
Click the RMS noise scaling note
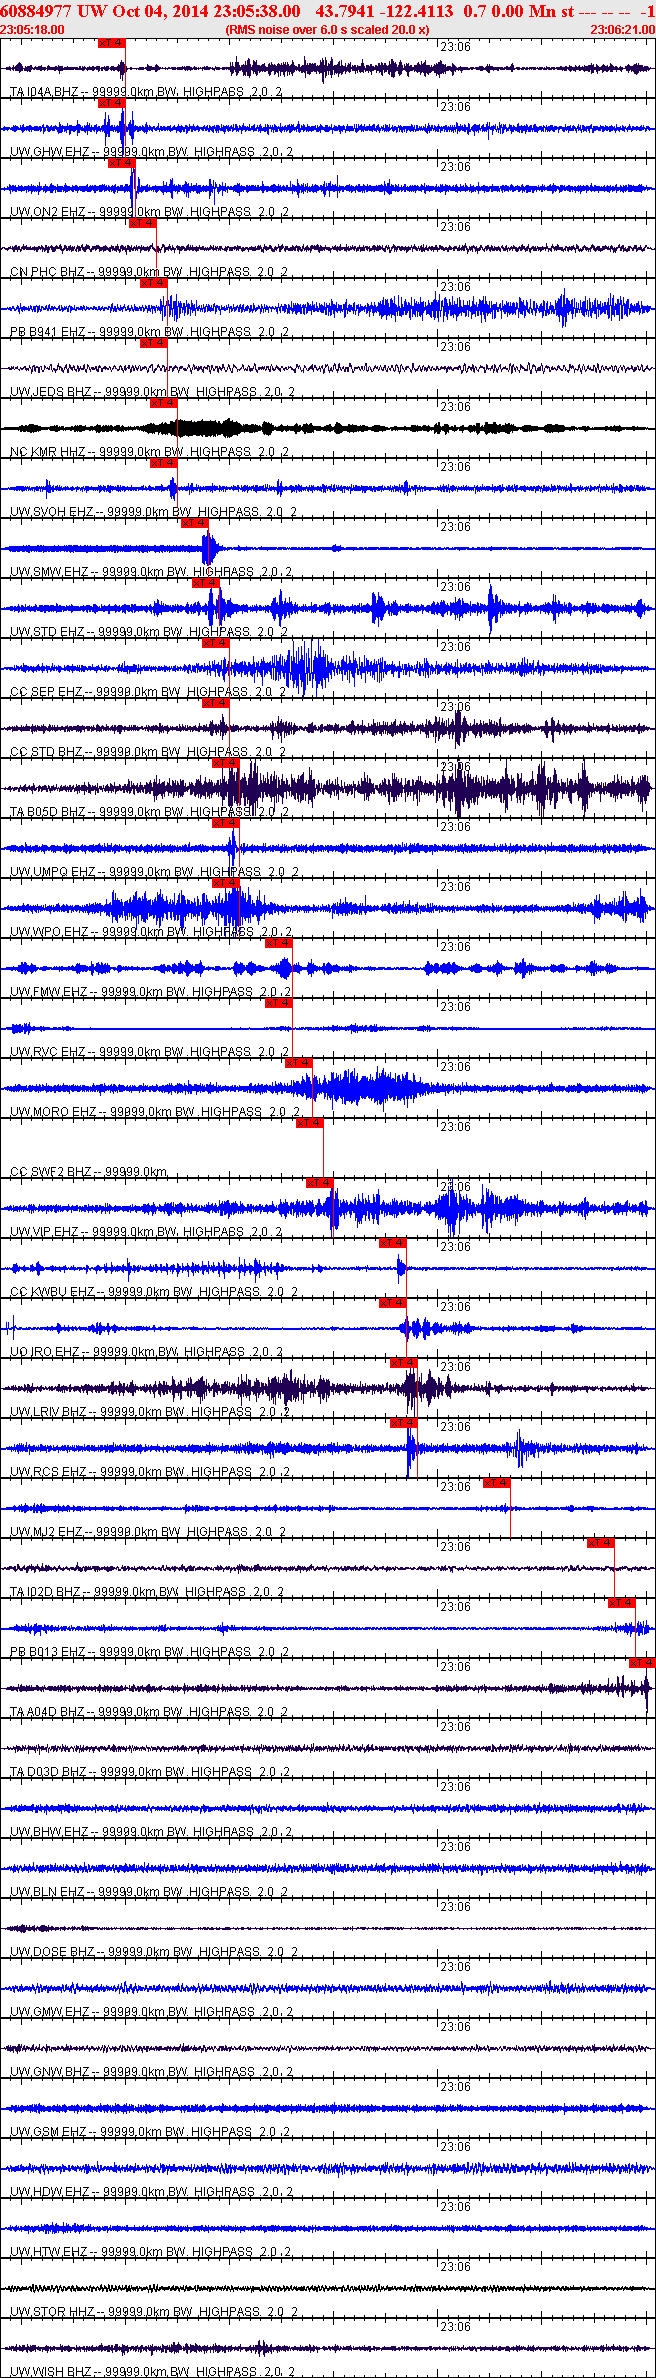click(x=328, y=30)
